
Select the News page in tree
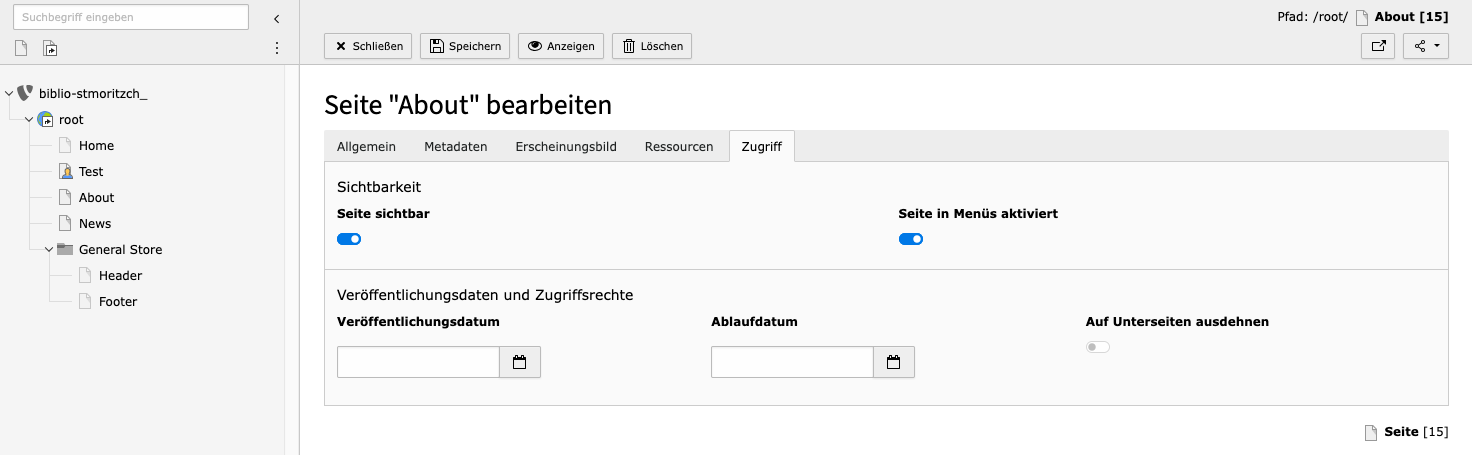click(95, 224)
